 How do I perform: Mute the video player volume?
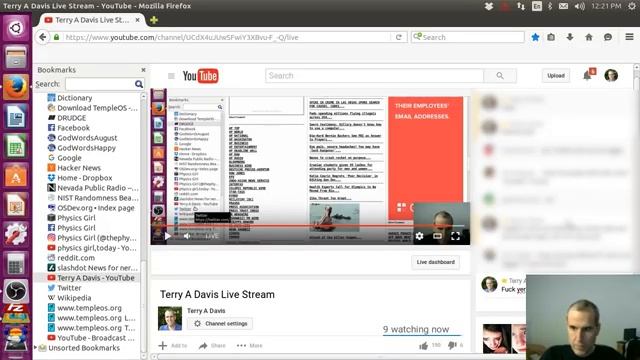tap(187, 236)
